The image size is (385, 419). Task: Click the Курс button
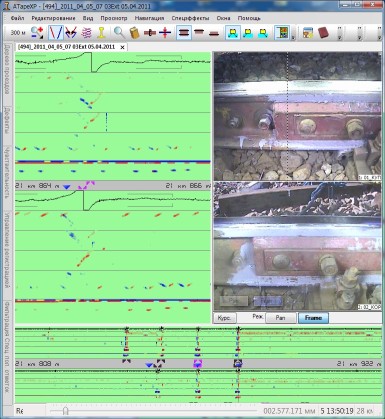coord(224,318)
